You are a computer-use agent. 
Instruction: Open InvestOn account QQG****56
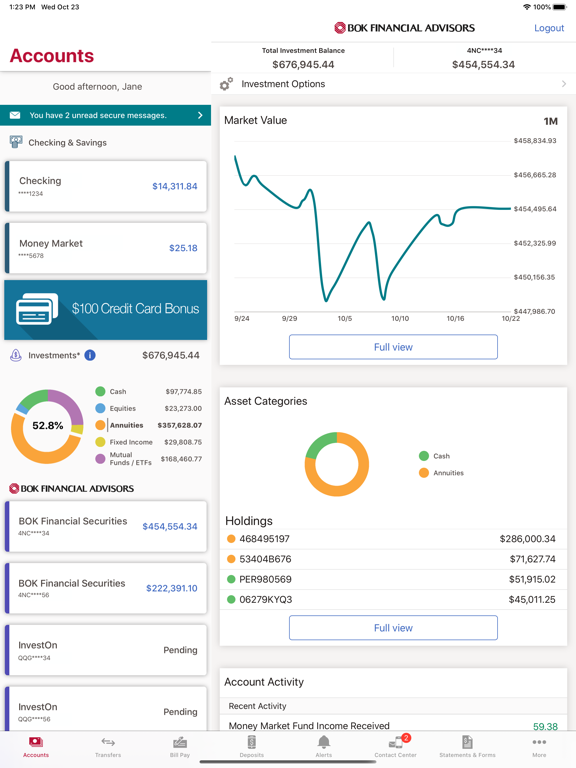tap(106, 709)
